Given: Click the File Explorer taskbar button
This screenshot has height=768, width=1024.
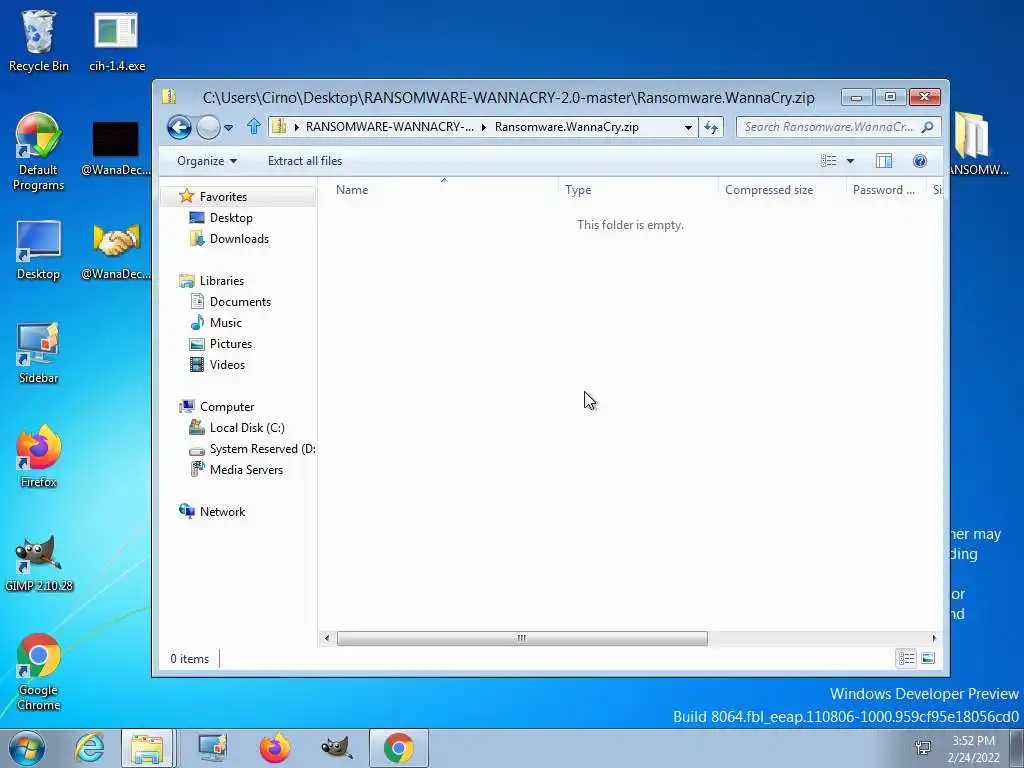Looking at the screenshot, I should 148,748.
